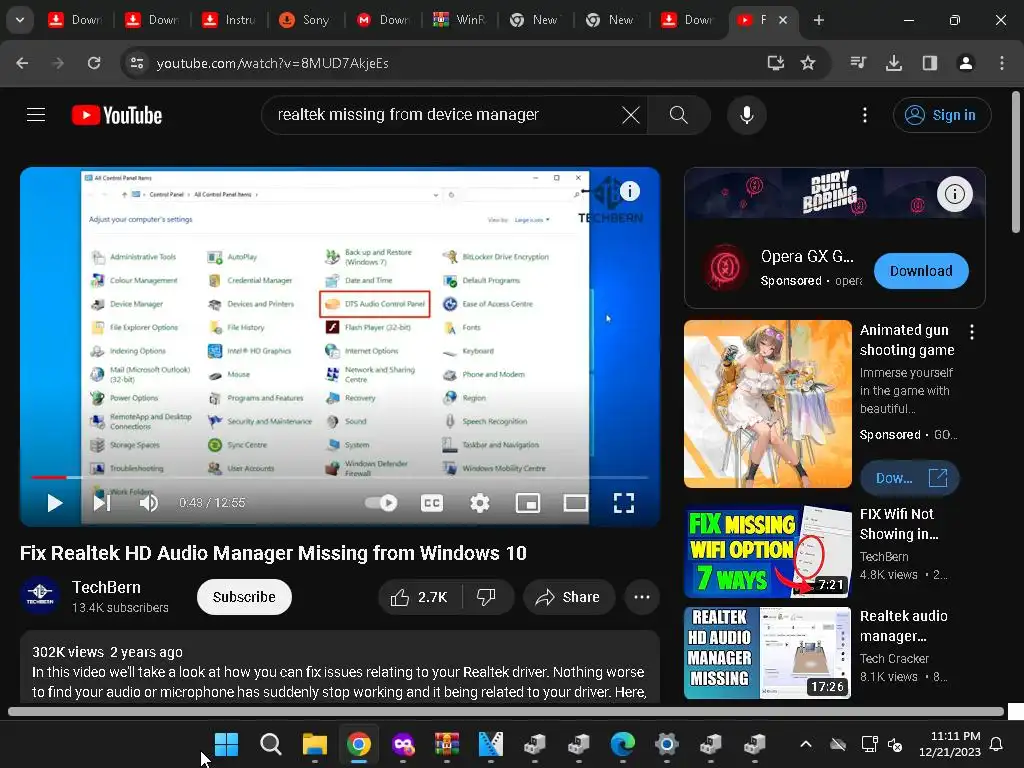Click Download on the Opera GX ad
The width and height of the screenshot is (1024, 768).
pyautogui.click(x=921, y=271)
